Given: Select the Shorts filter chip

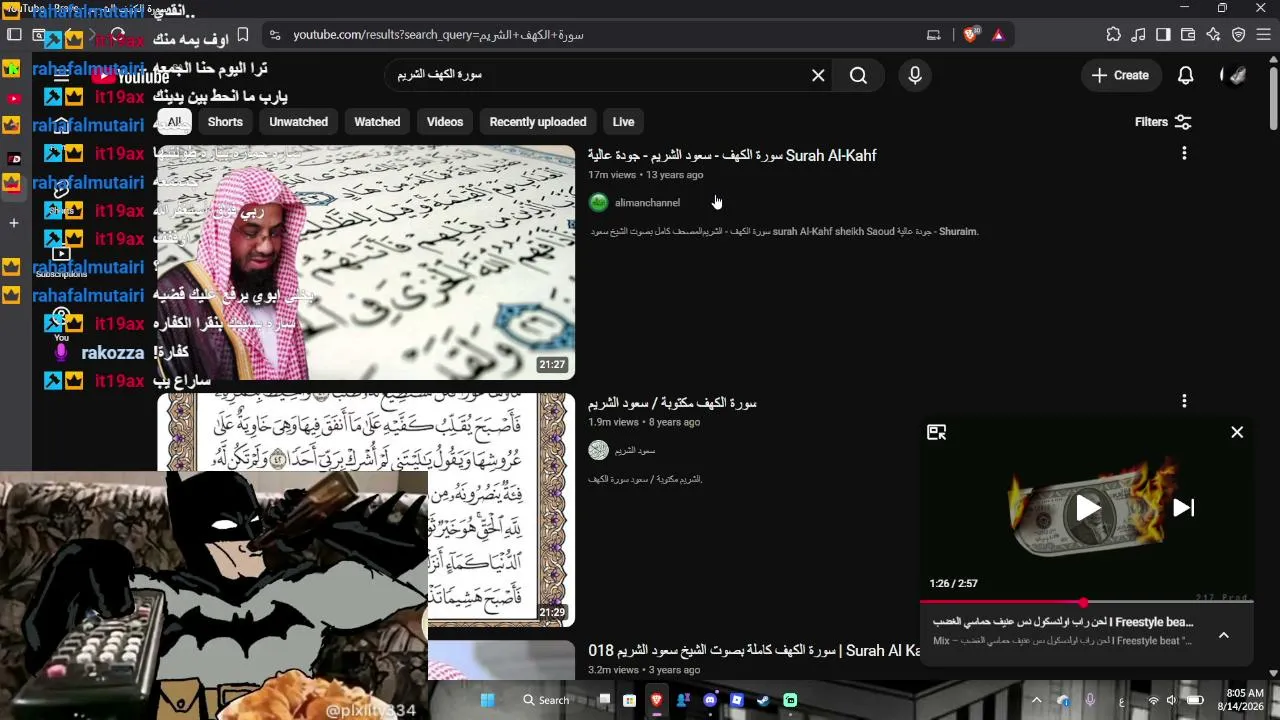Looking at the screenshot, I should [225, 122].
